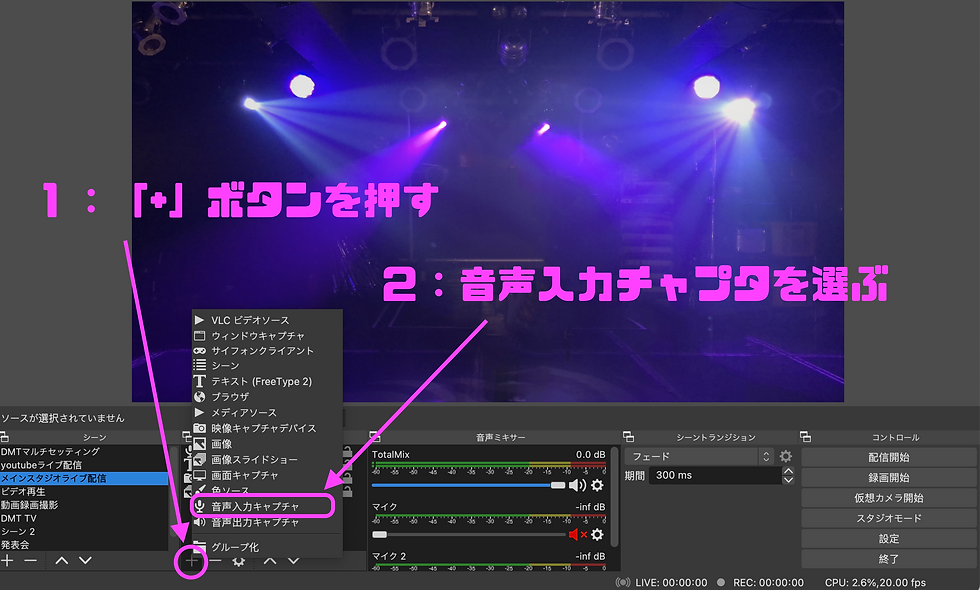This screenshot has height=590, width=980.
Task: Undock the 音声ミキサー panel using its float icon
Action: click(375, 437)
